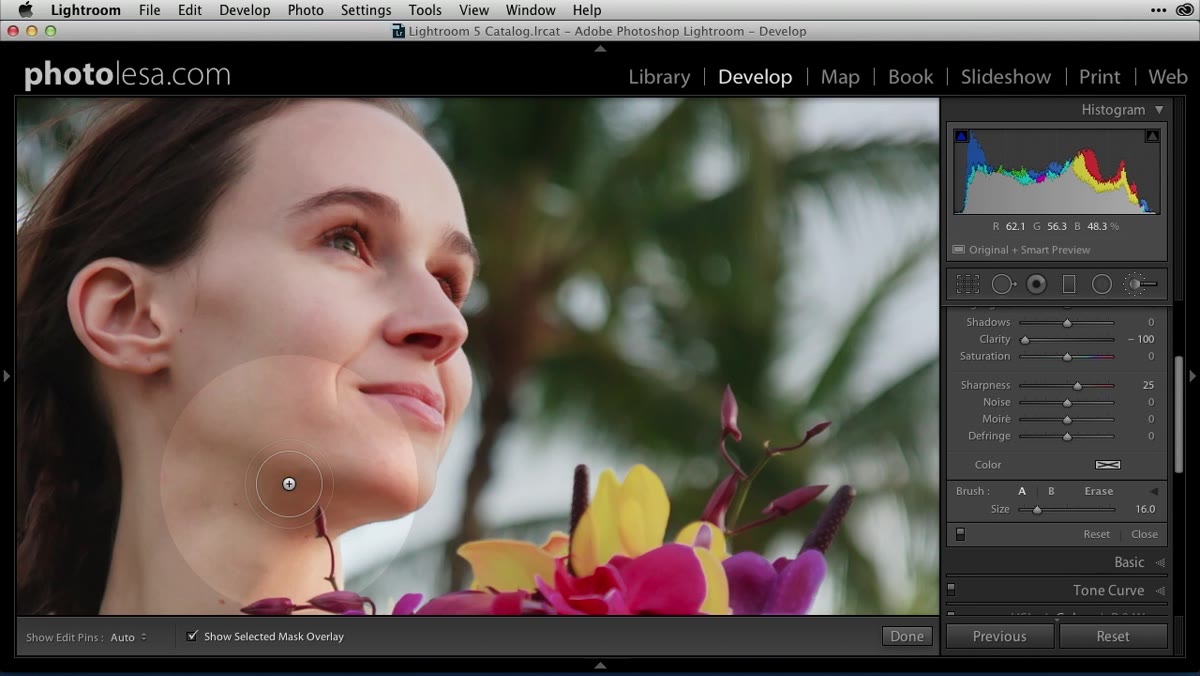The image size is (1200, 676).
Task: Close the adjustment brush panel
Action: 1145,534
